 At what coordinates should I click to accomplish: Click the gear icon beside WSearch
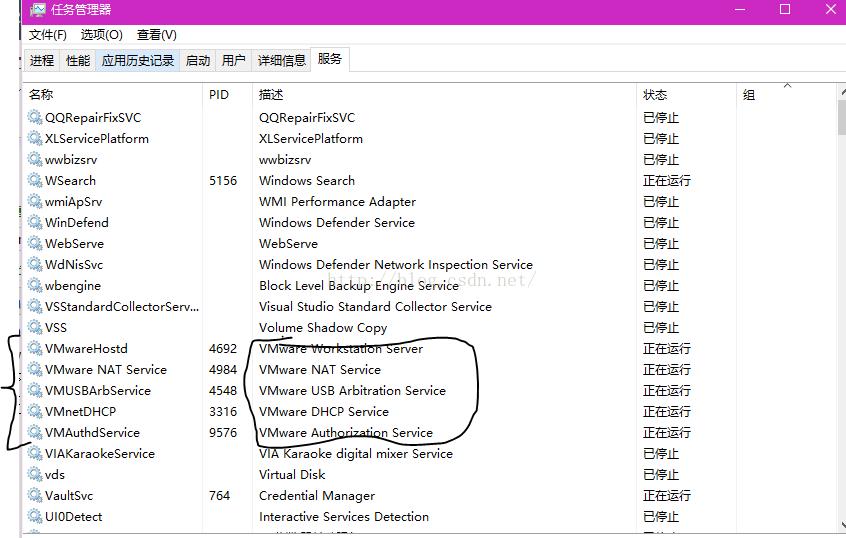(x=35, y=180)
